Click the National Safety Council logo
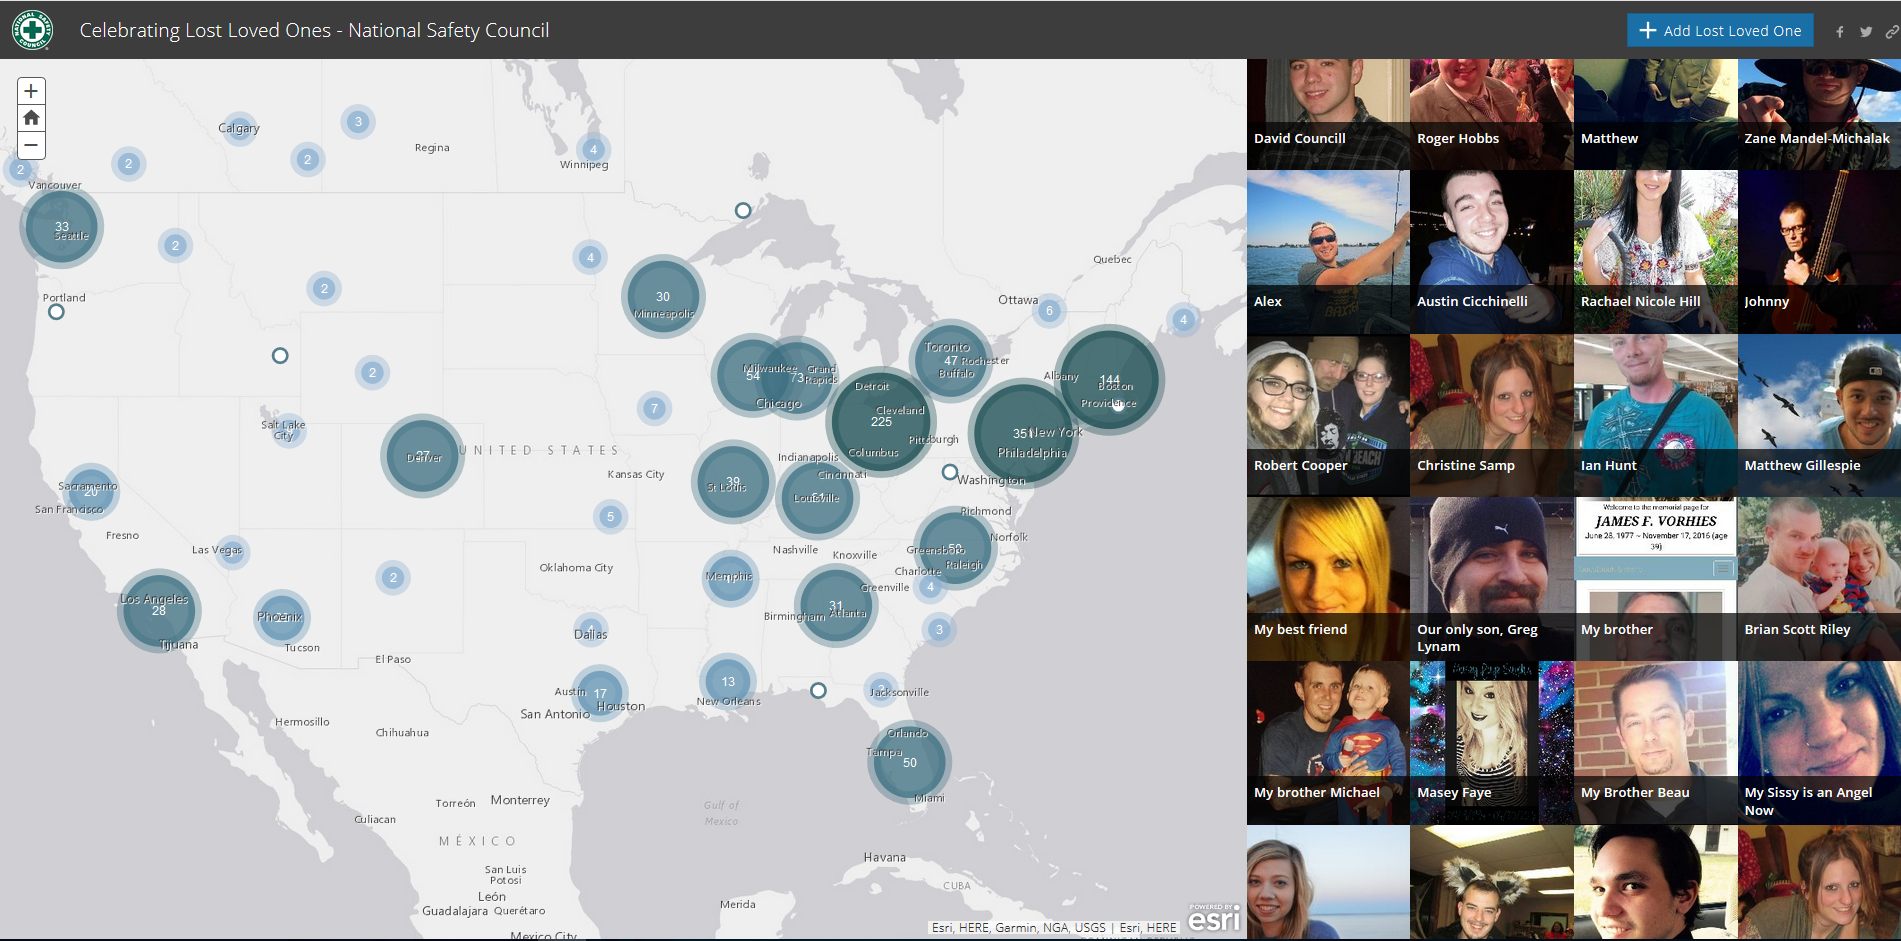 point(32,30)
